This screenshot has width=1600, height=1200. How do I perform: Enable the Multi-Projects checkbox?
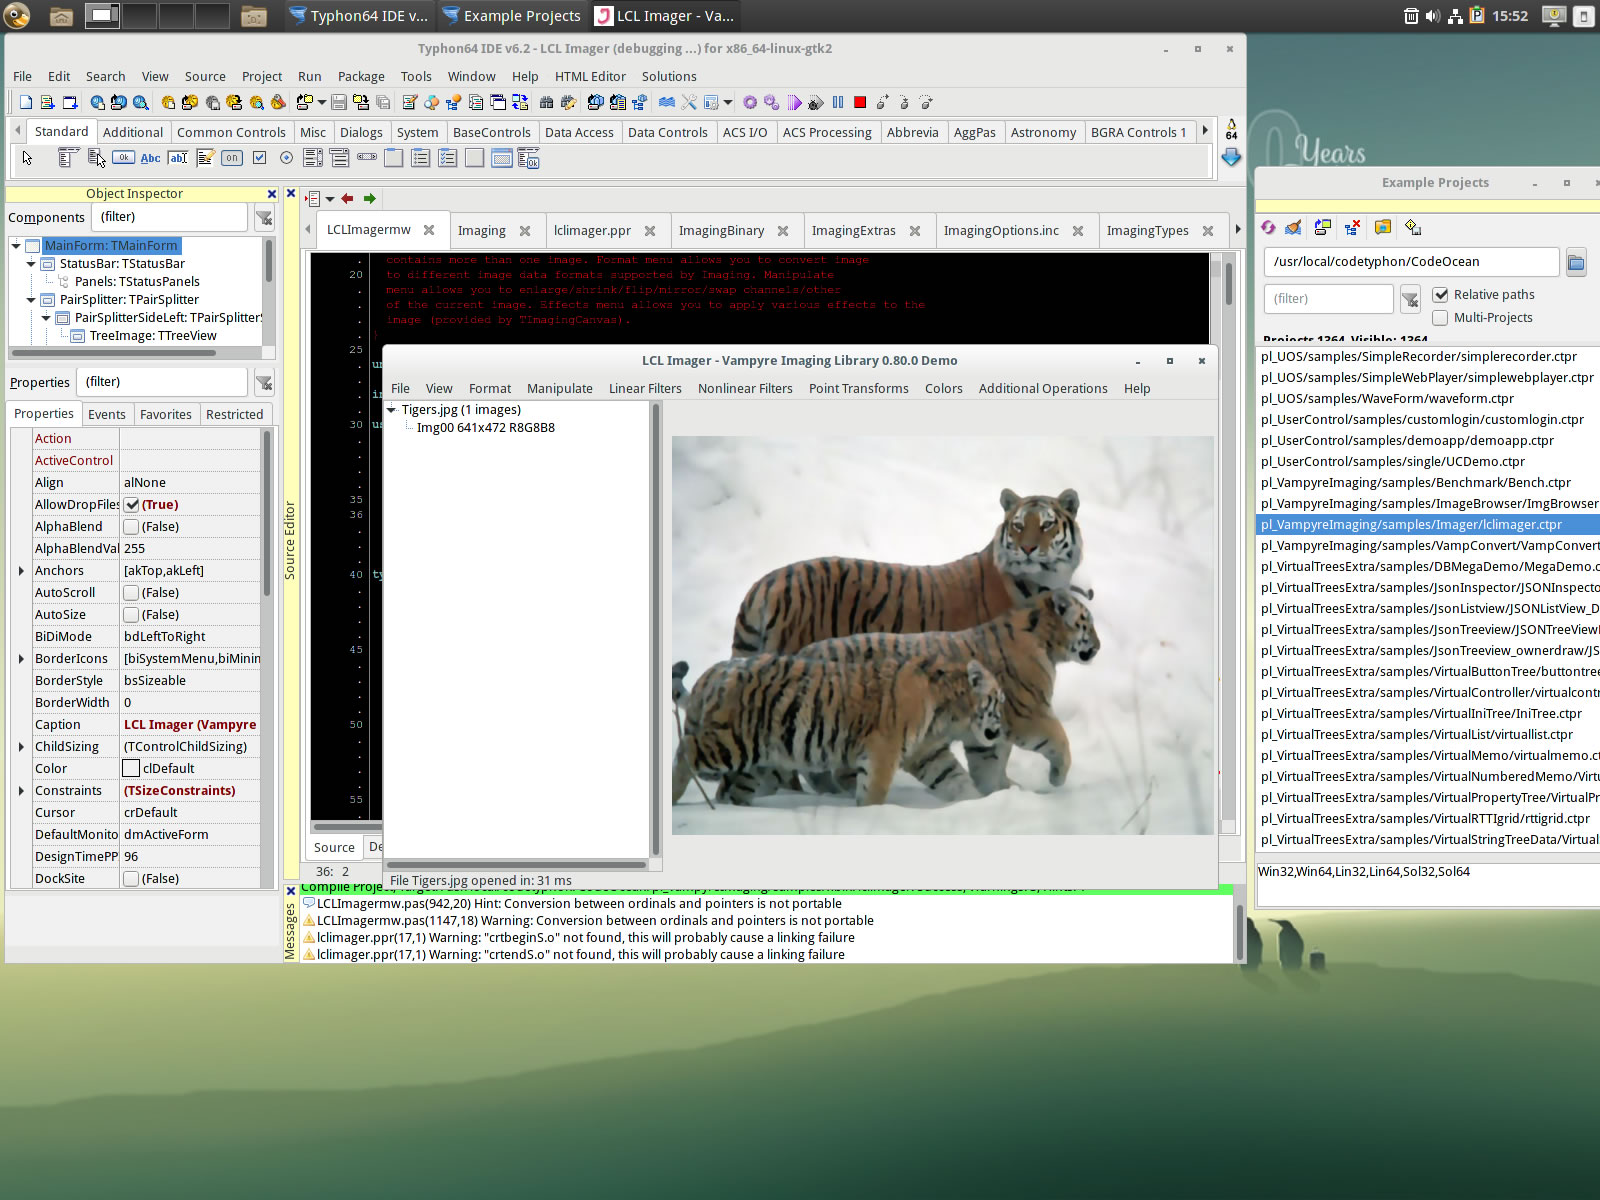1440,317
